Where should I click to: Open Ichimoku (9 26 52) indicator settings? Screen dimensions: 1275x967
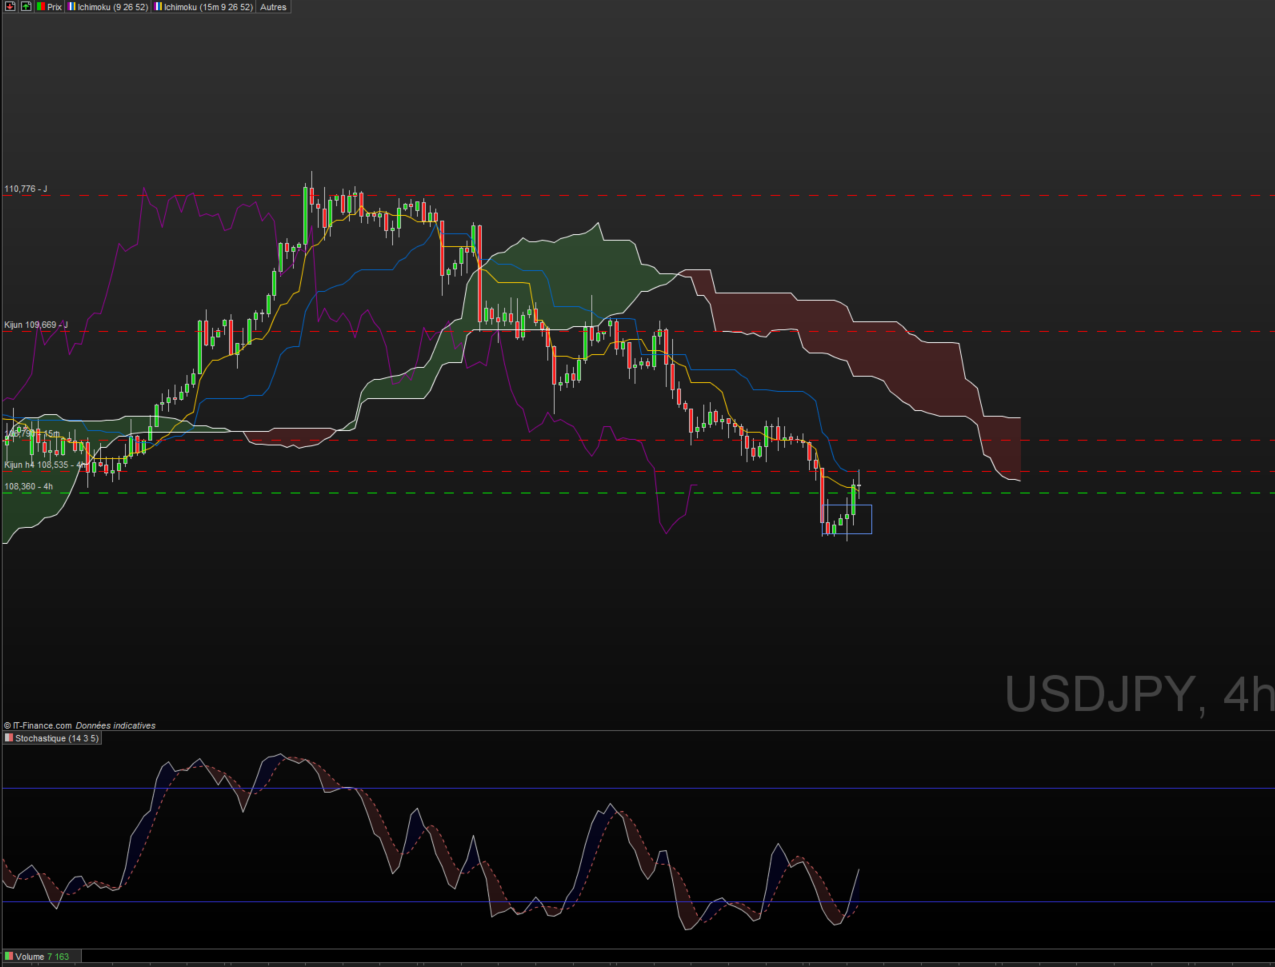(x=109, y=7)
